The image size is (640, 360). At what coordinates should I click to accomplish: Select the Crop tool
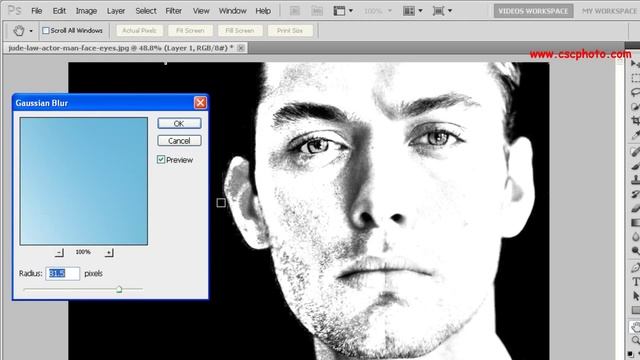point(635,121)
